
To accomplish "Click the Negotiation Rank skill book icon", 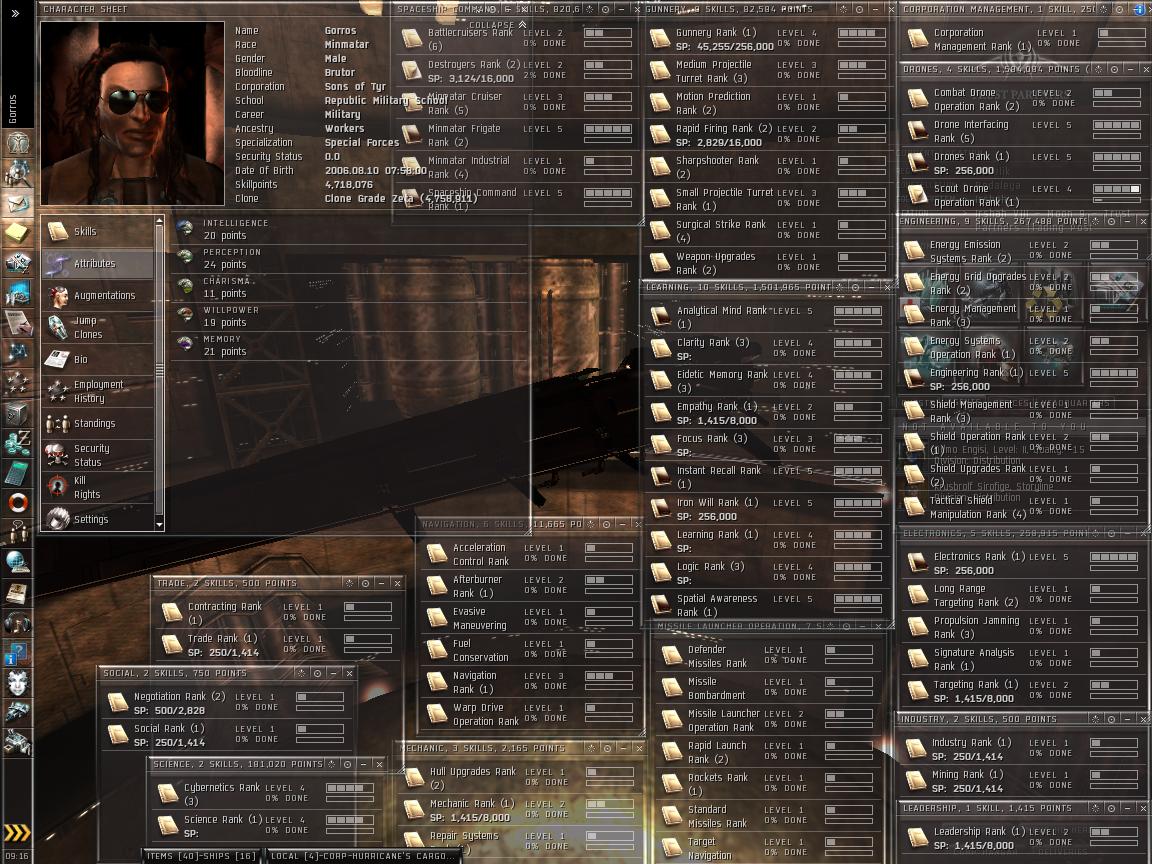I will [x=118, y=702].
